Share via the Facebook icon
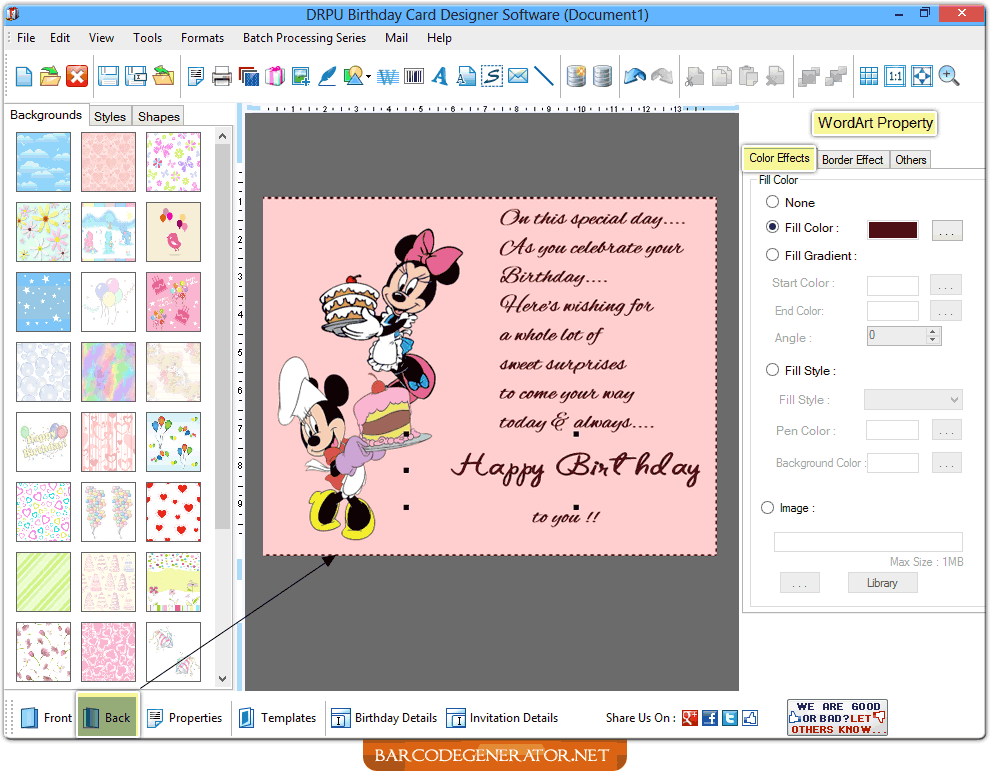Viewport: 990px width, 771px height. click(710, 718)
